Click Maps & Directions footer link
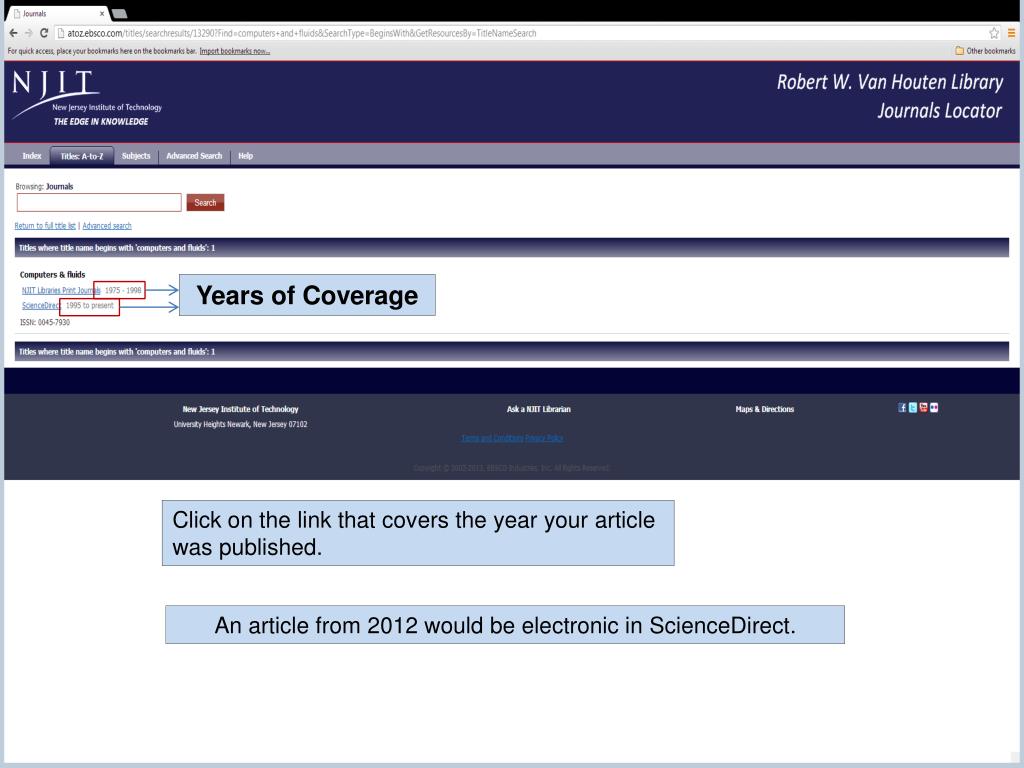Viewport: 1024px width, 768px height. click(765, 409)
